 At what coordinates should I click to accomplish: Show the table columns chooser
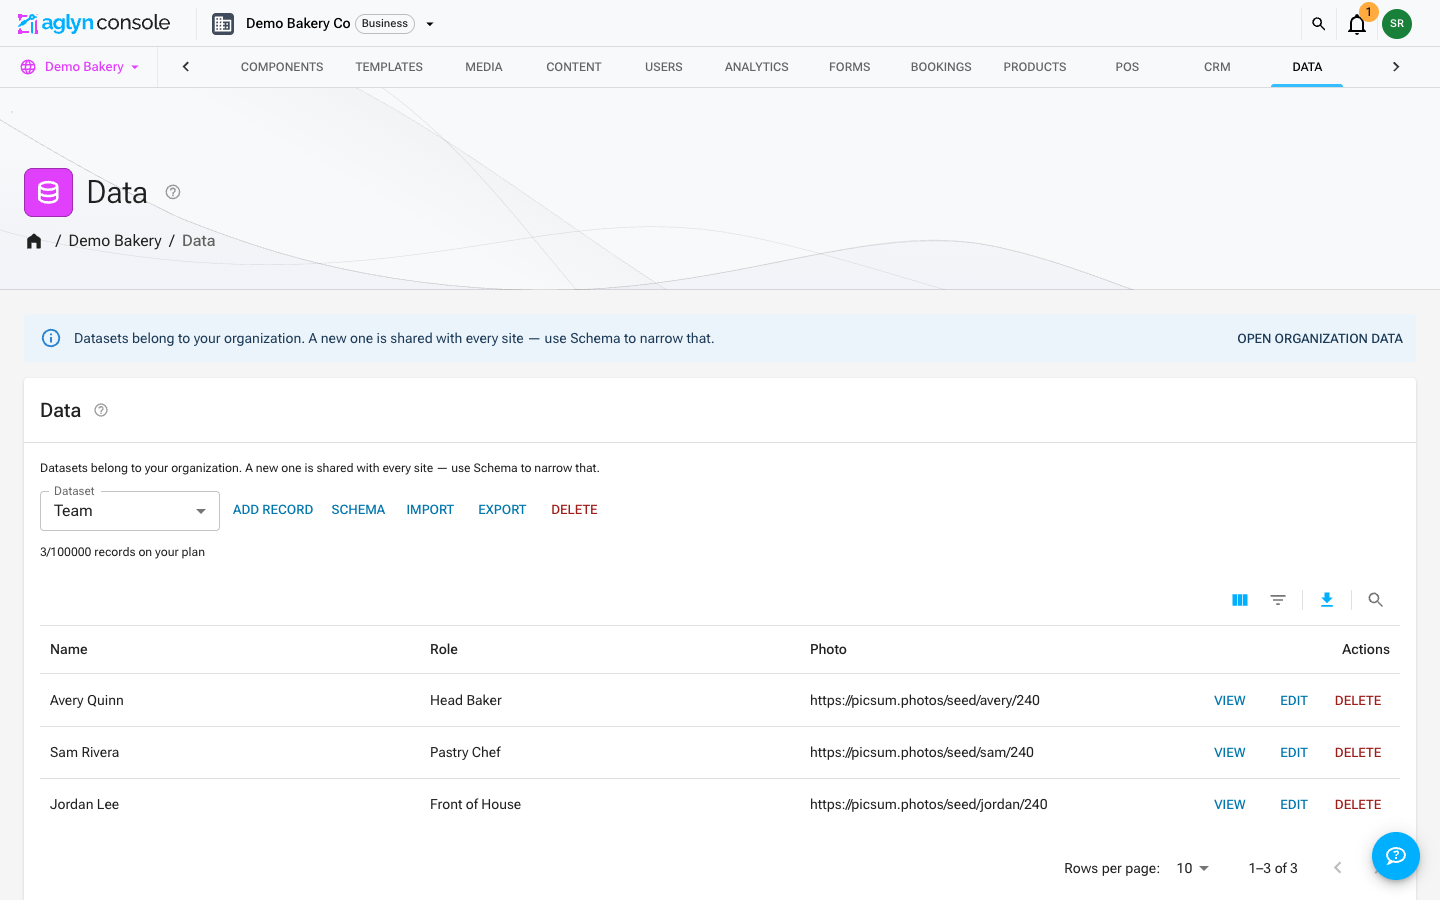1240,600
